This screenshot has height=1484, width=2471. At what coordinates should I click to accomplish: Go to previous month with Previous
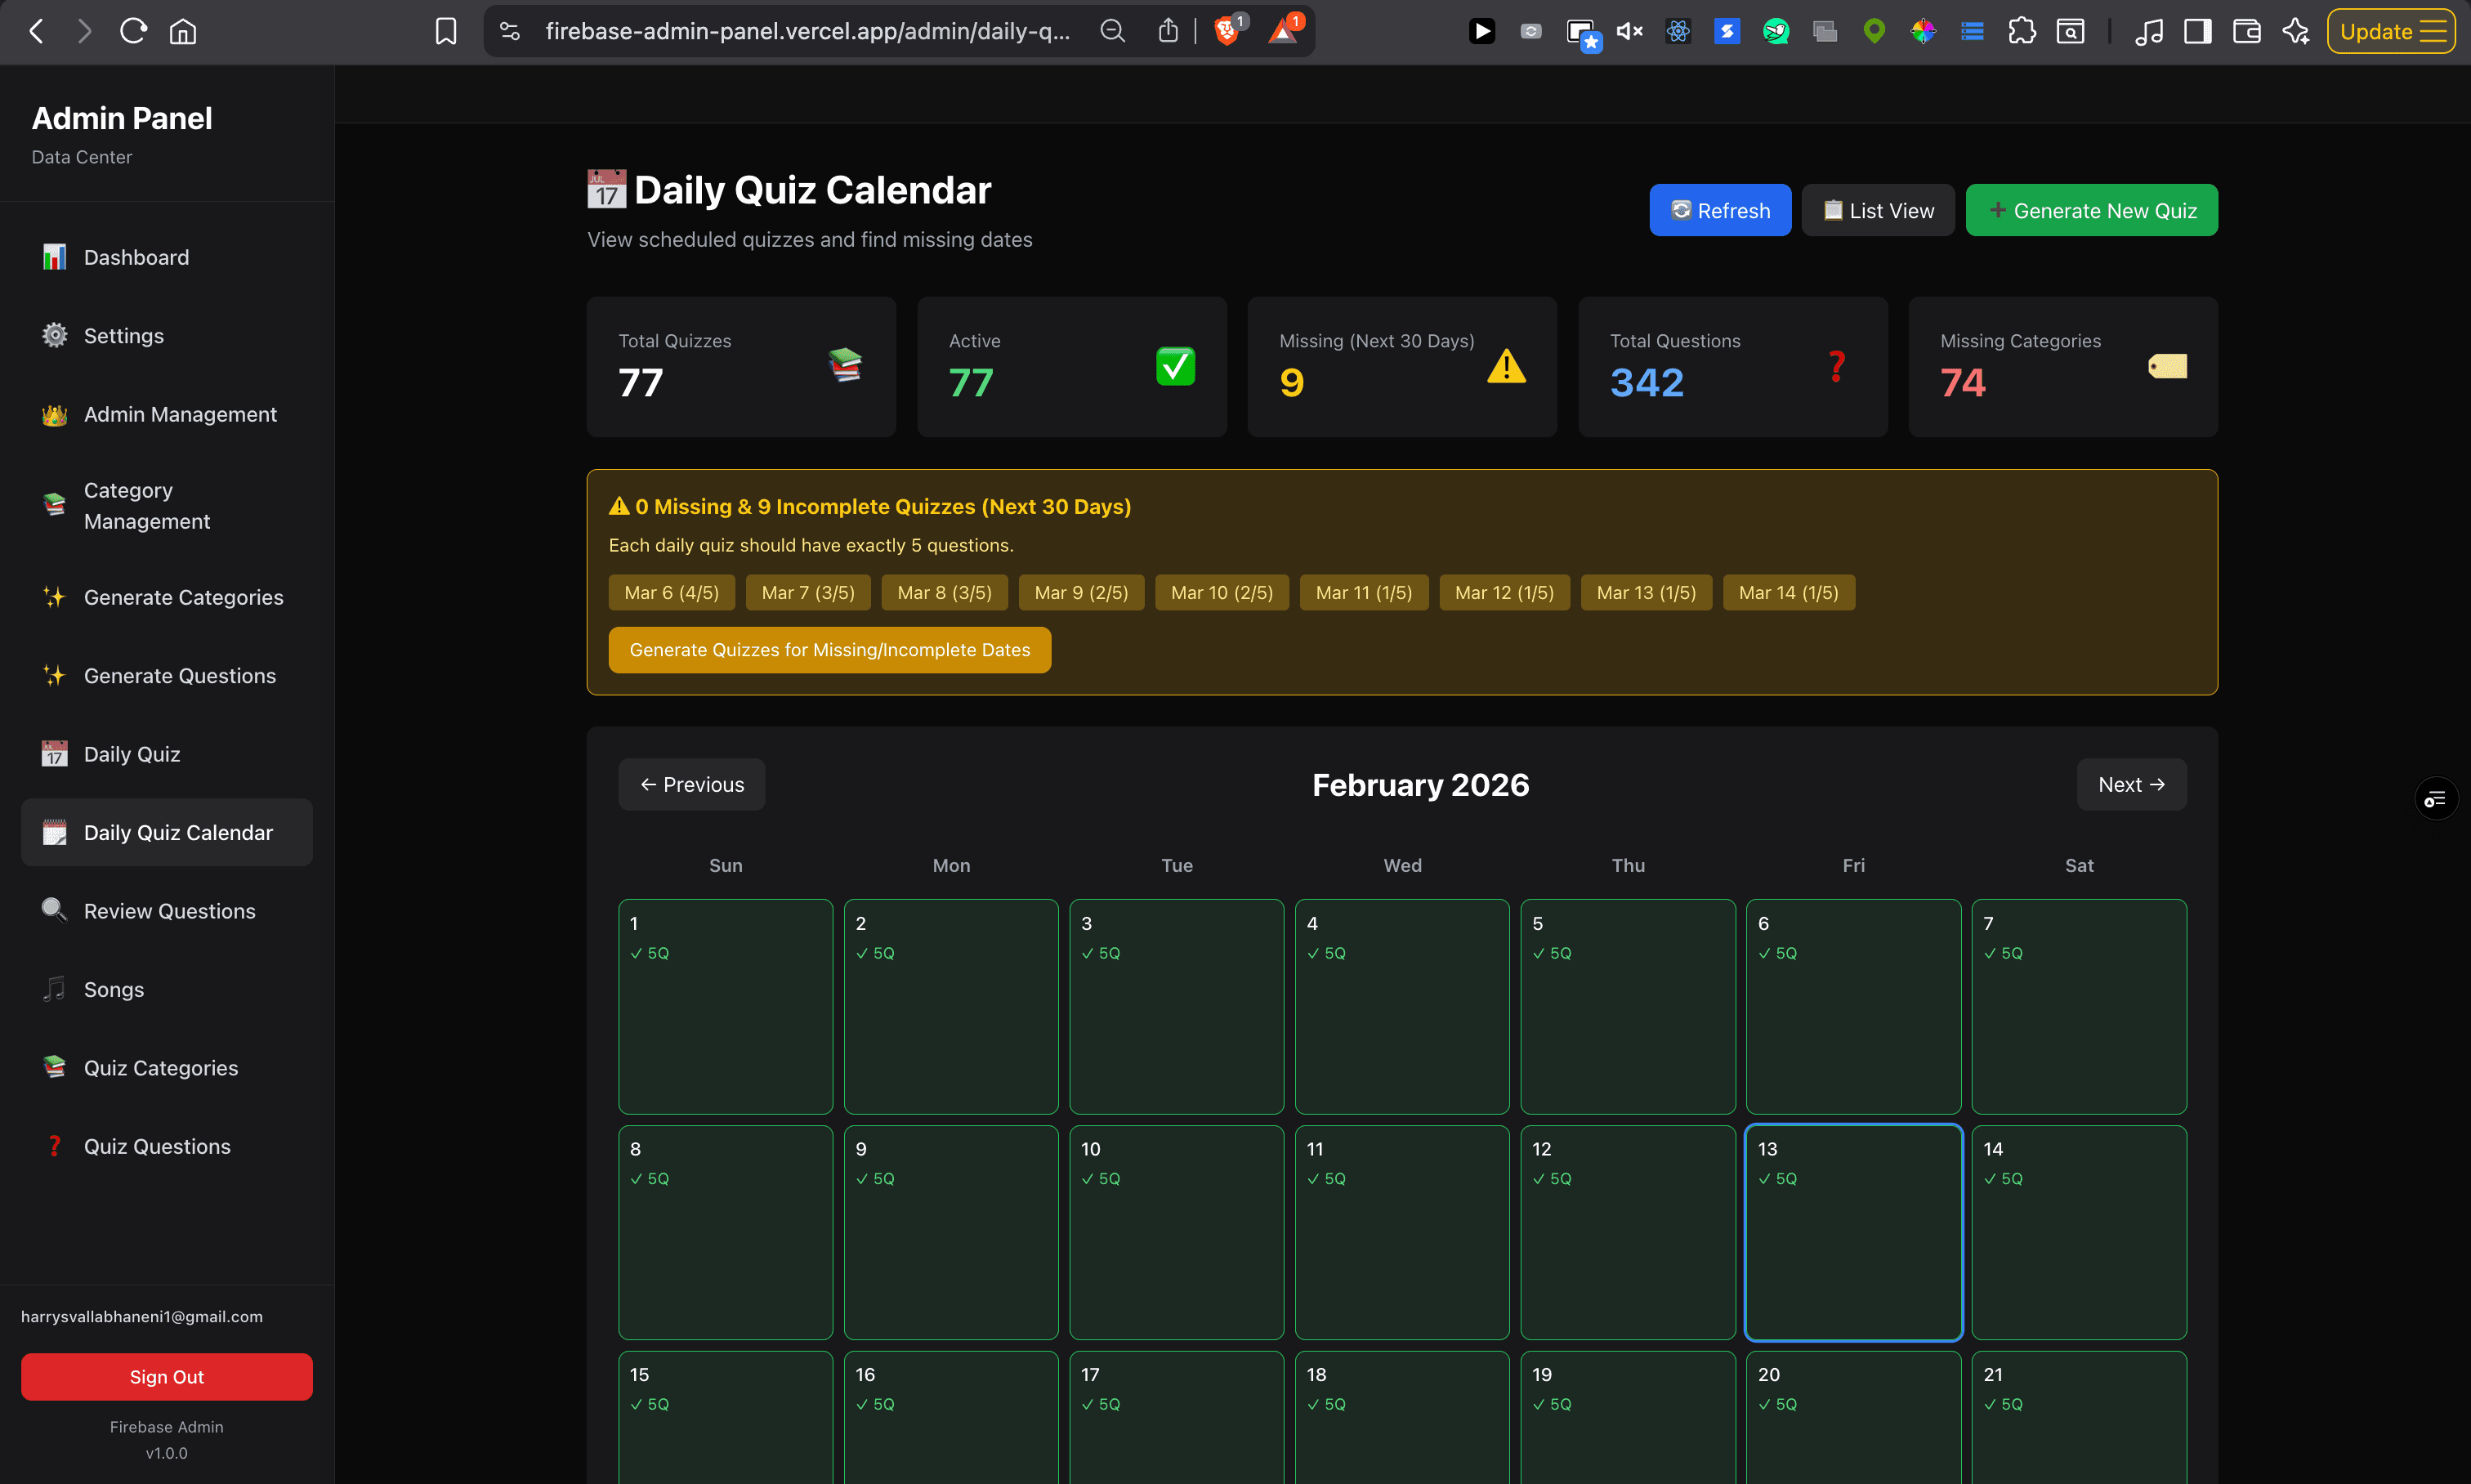[691, 784]
